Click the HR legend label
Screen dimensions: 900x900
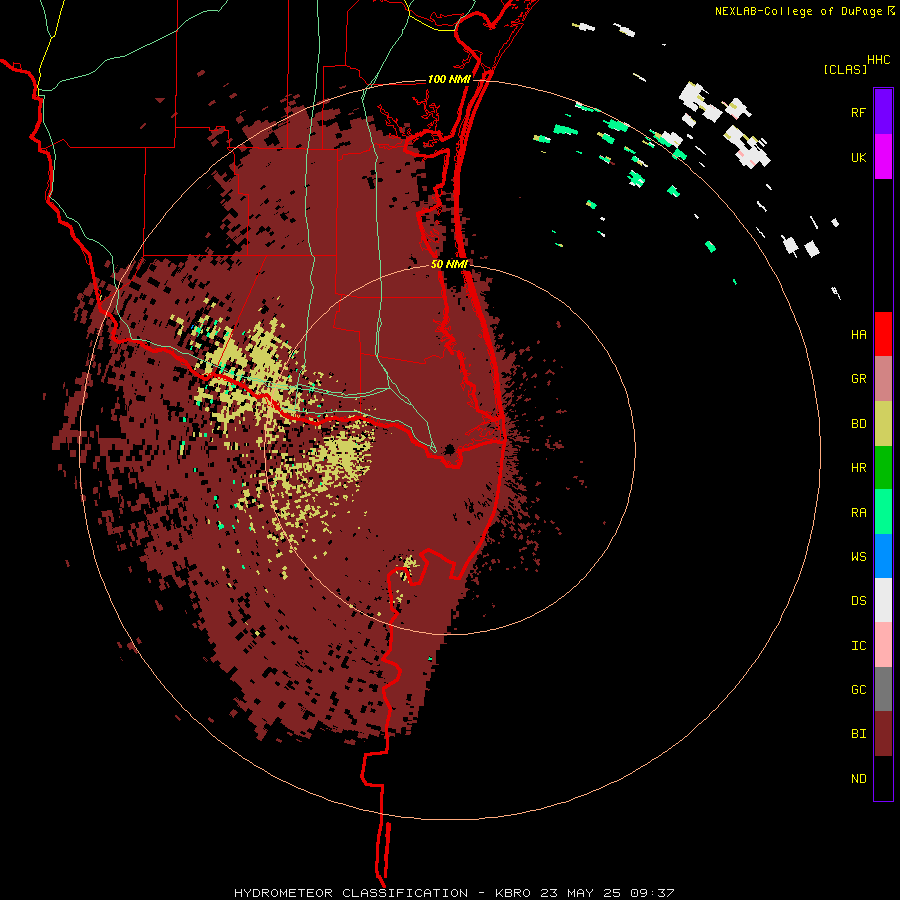tap(858, 467)
